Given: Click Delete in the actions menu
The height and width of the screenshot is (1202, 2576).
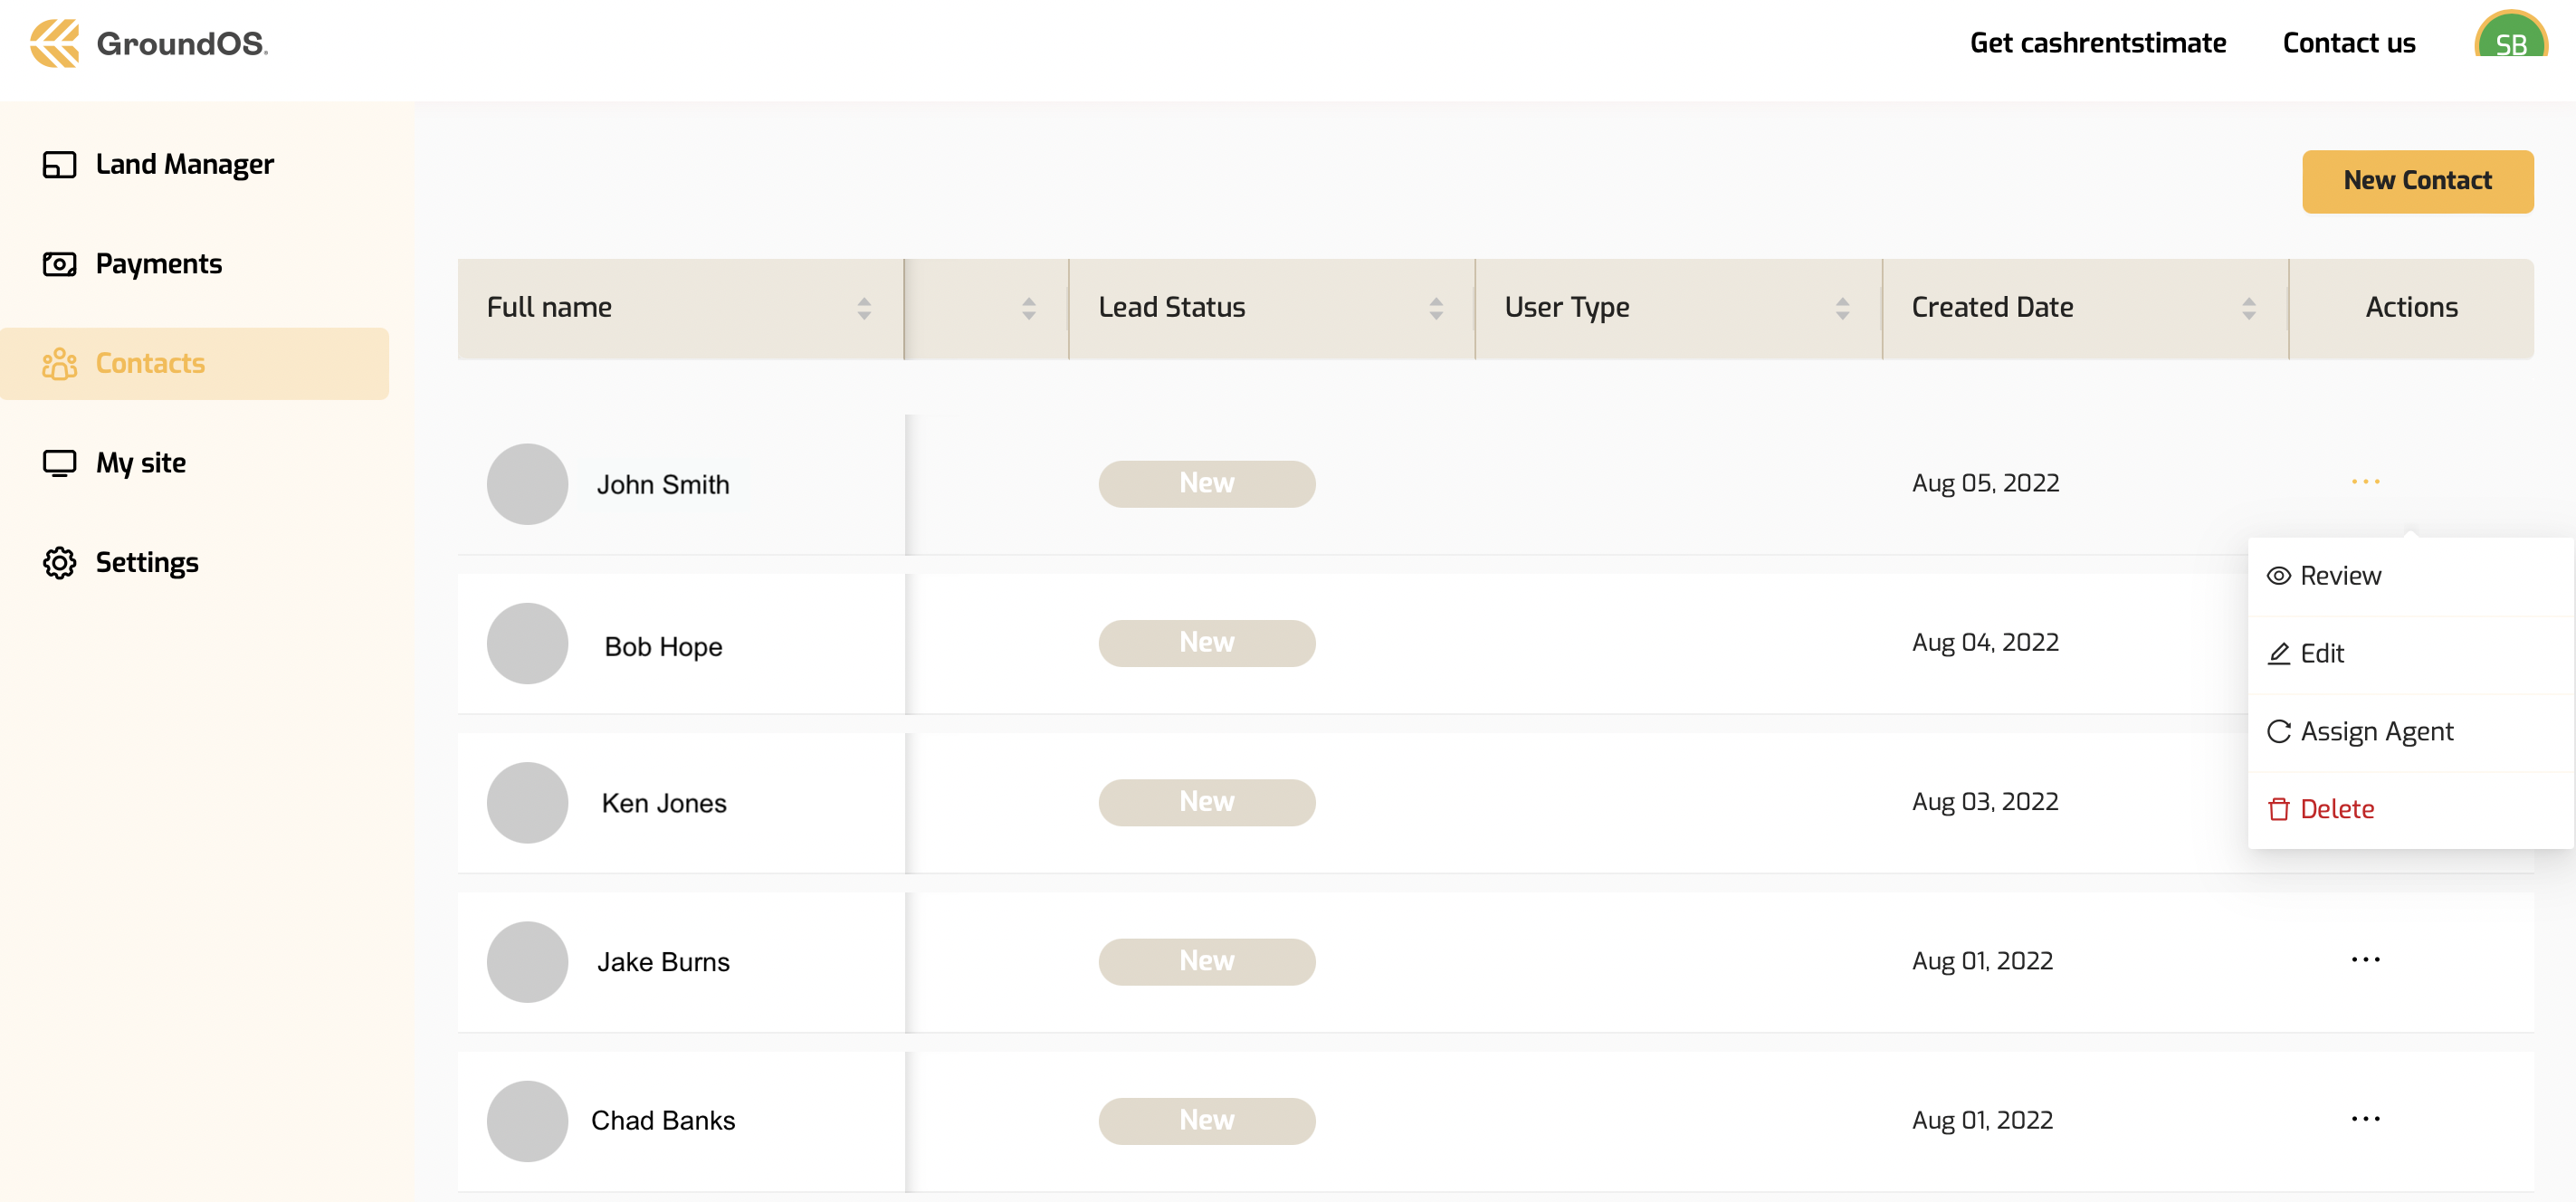Looking at the screenshot, I should click(x=2336, y=809).
